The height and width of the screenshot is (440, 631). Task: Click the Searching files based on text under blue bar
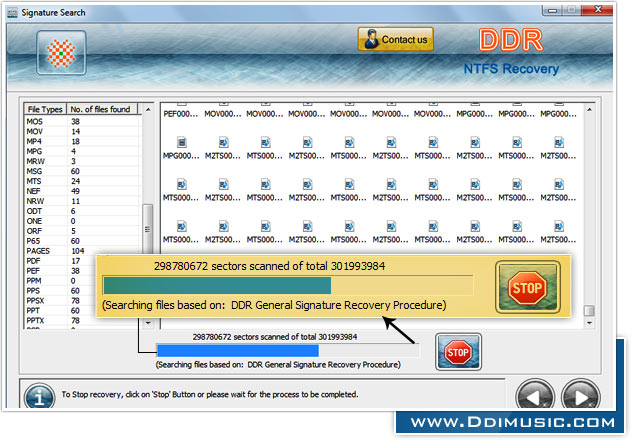(278, 364)
